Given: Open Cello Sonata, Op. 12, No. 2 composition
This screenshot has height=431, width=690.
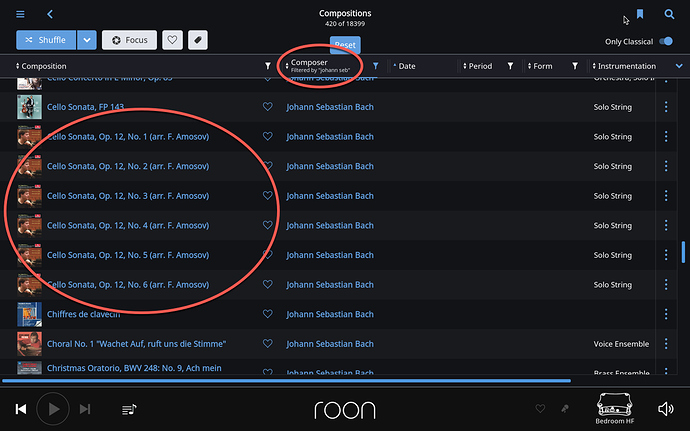Looking at the screenshot, I should point(128,166).
